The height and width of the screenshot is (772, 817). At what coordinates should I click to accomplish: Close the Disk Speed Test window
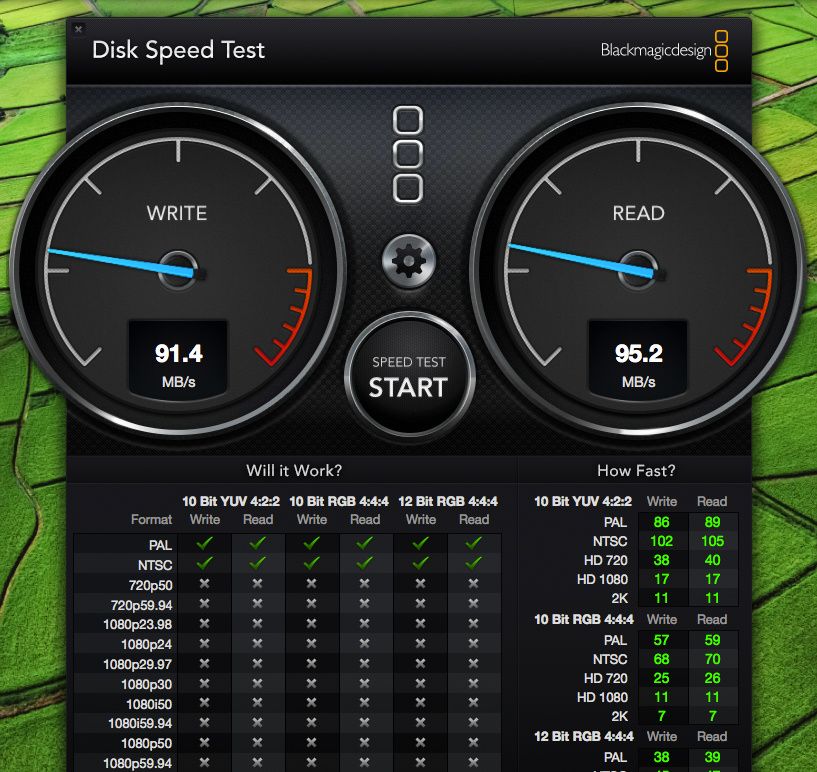(x=79, y=29)
